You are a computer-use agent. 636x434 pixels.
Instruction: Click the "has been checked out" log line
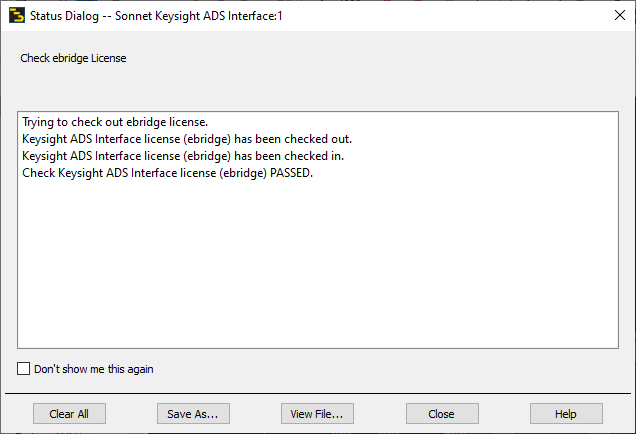click(187, 139)
